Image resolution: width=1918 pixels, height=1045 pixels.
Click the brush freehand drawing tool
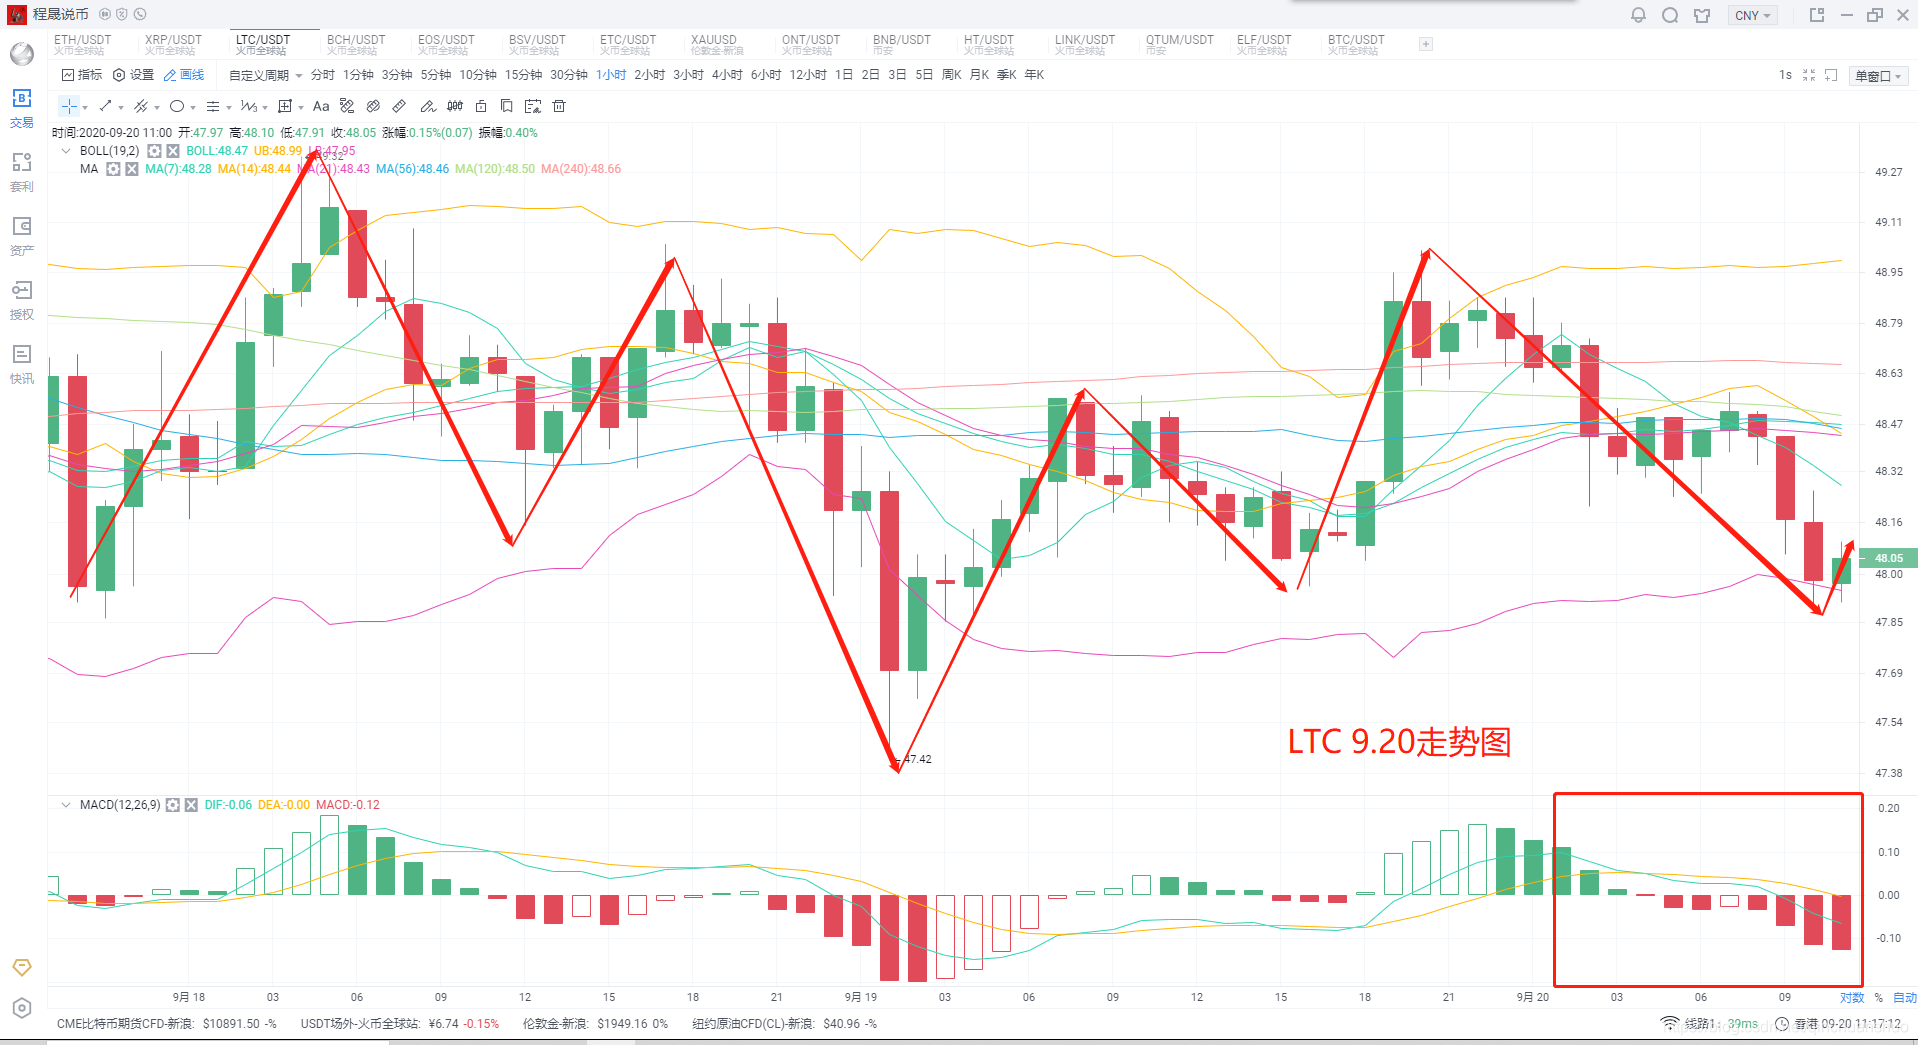[x=428, y=106]
